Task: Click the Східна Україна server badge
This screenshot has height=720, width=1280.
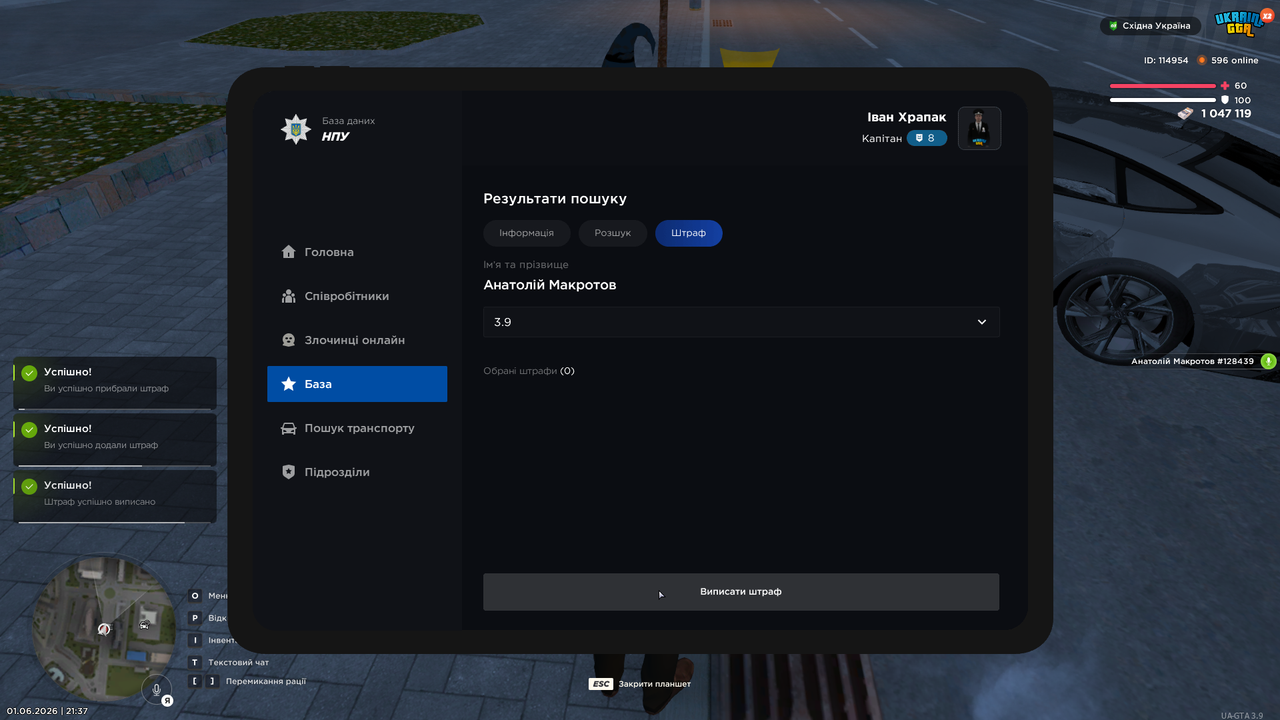Action: click(x=1150, y=26)
